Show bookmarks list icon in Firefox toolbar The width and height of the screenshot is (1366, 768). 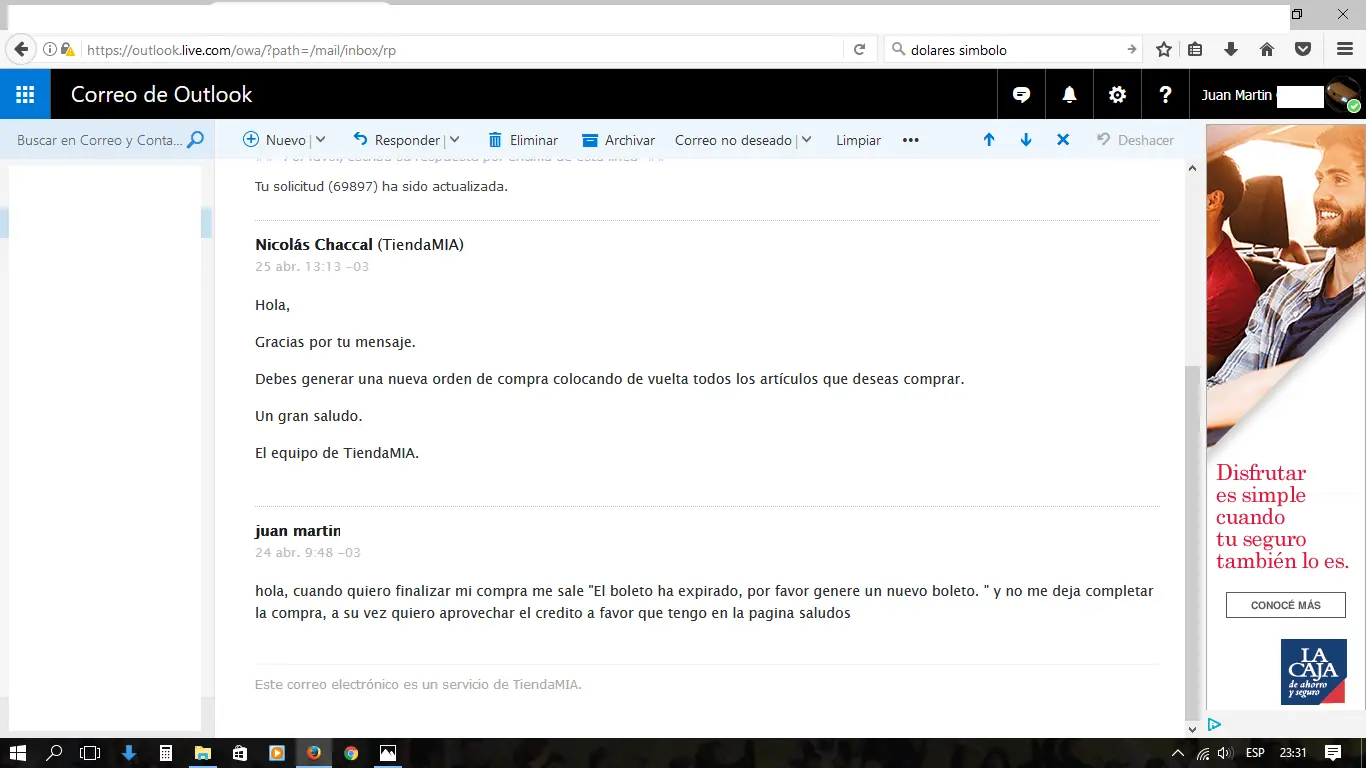pyautogui.click(x=1195, y=49)
